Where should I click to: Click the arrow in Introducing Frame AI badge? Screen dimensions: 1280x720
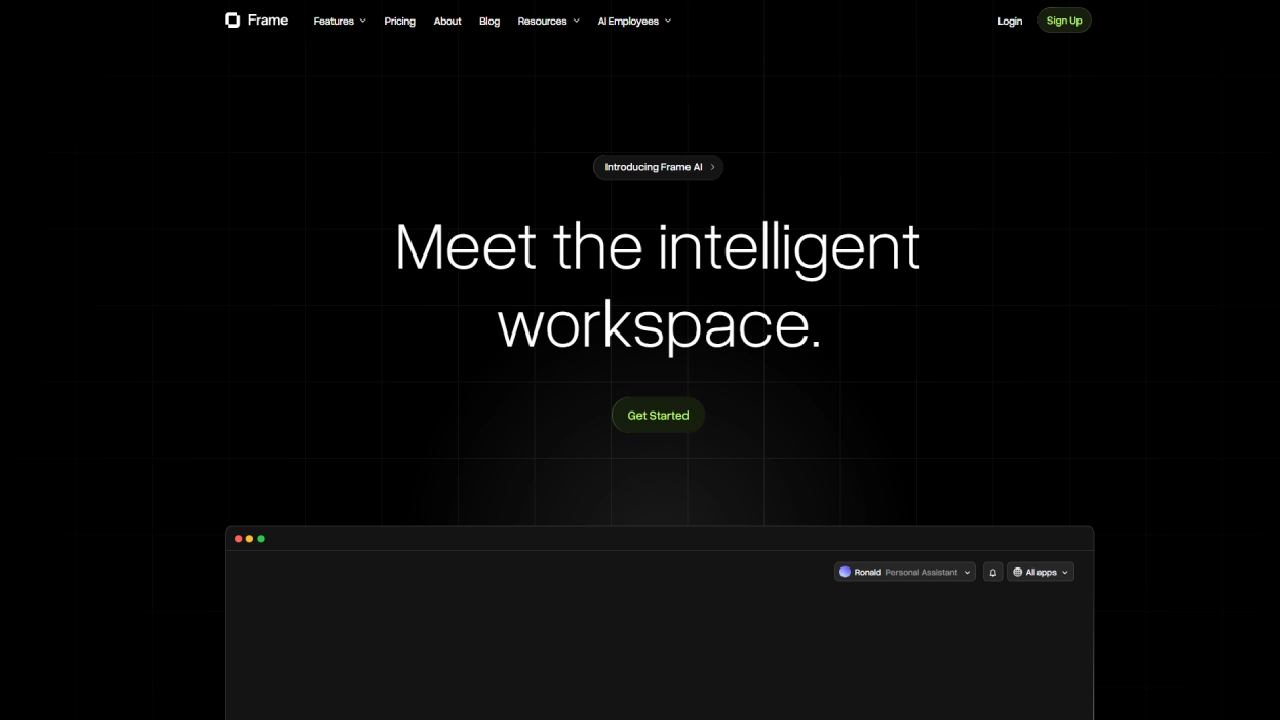coord(712,167)
